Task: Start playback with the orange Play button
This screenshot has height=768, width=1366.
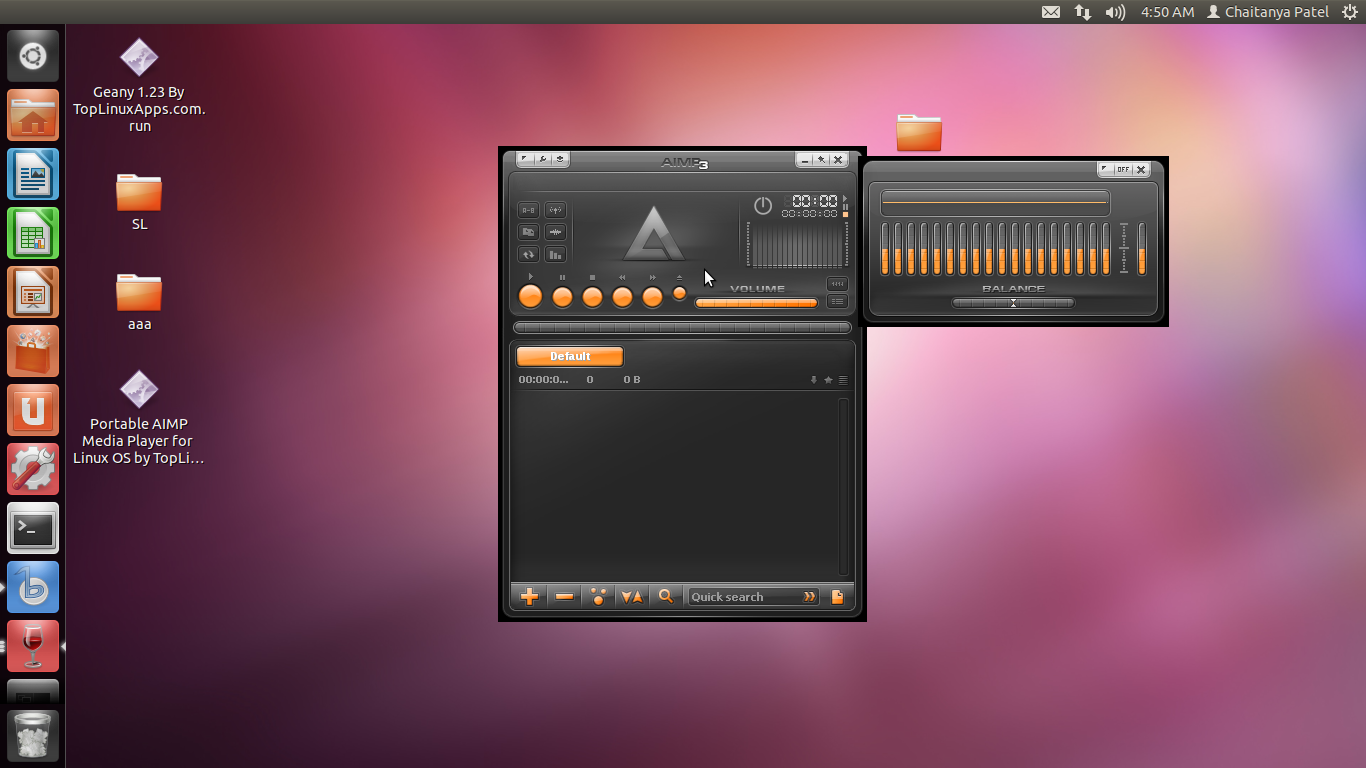Action: 530,296
